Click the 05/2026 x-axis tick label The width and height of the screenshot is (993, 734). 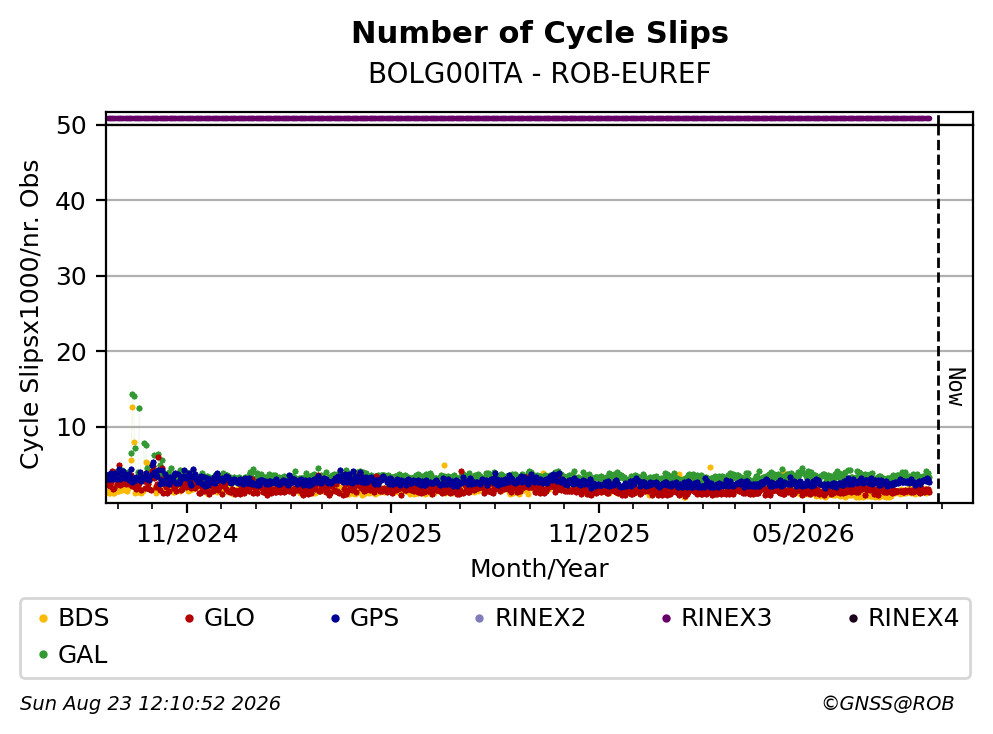click(x=803, y=534)
